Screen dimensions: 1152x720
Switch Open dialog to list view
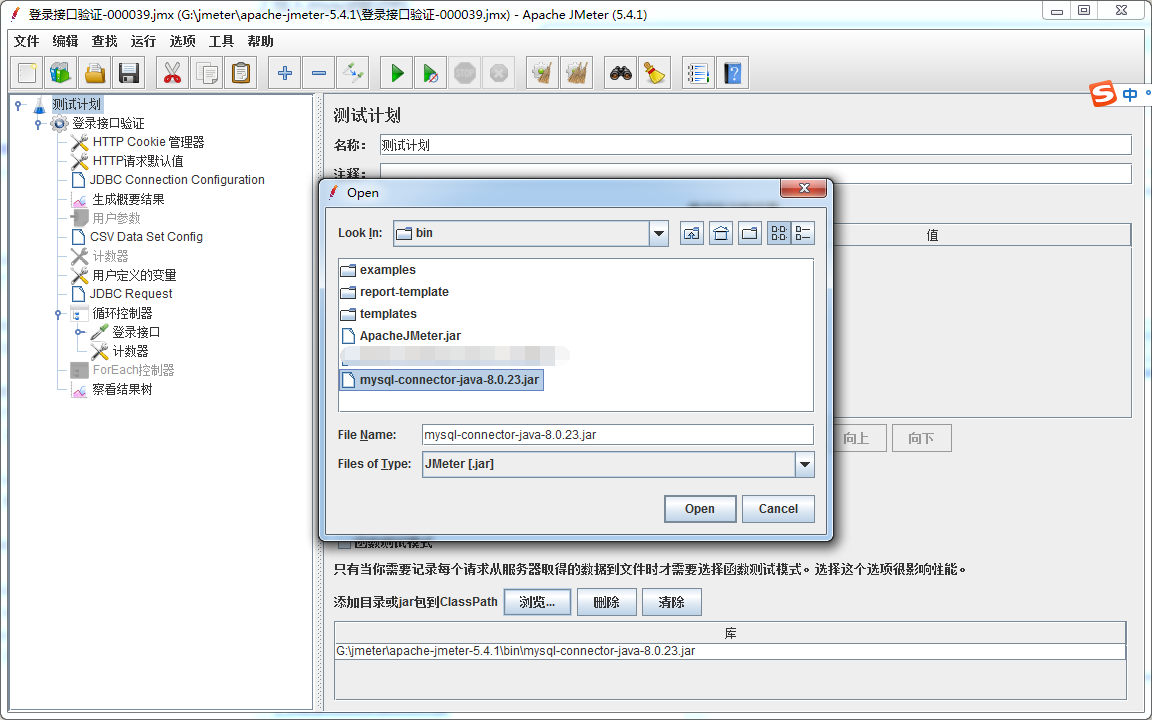(x=779, y=234)
